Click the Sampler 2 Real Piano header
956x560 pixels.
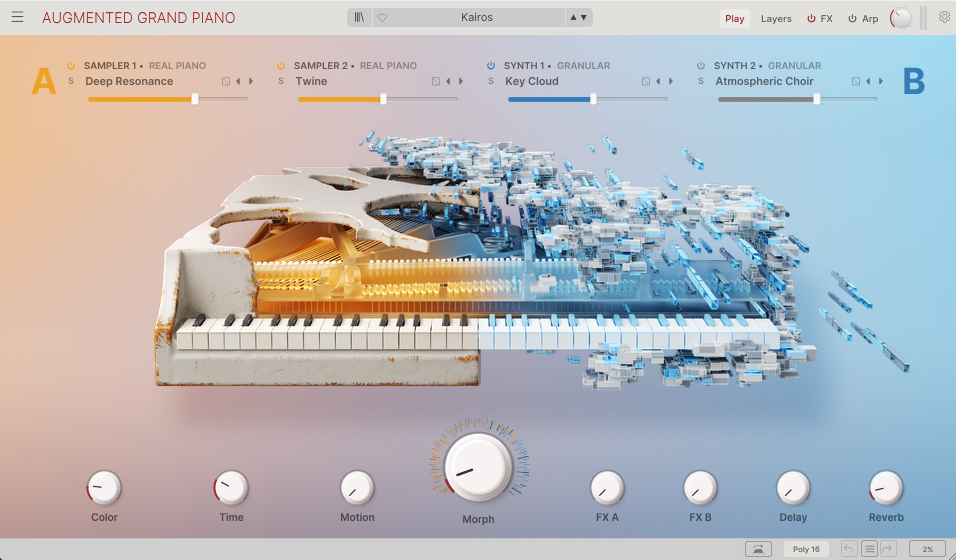click(355, 65)
